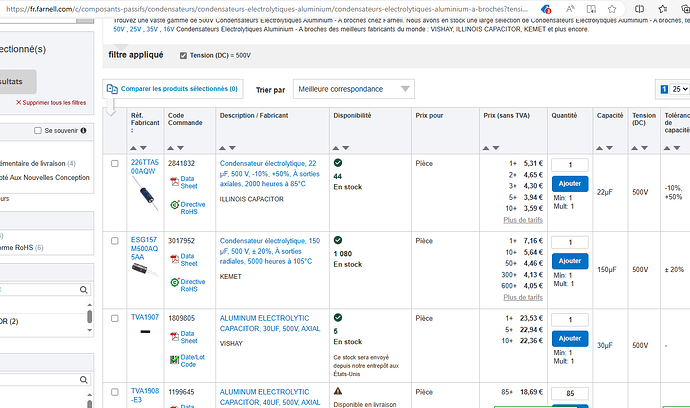690x408 pixels.
Task: Open the results per page 25 dropdown
Action: 679,89
